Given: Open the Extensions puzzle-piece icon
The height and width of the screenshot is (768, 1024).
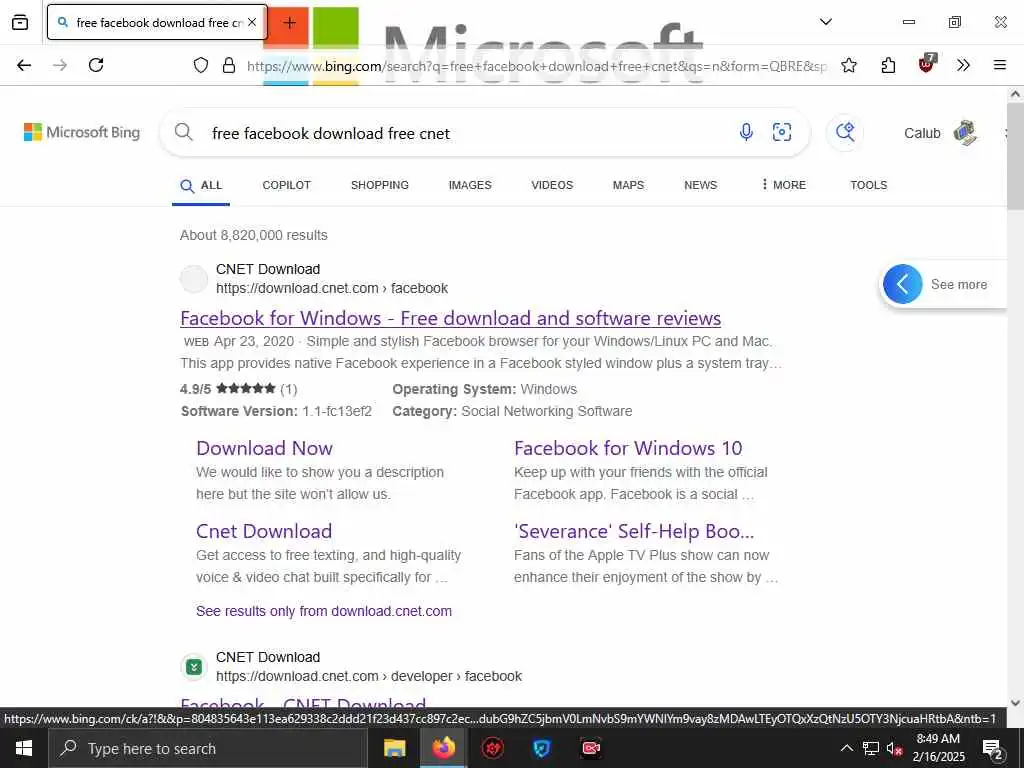Looking at the screenshot, I should pyautogui.click(x=888, y=65).
